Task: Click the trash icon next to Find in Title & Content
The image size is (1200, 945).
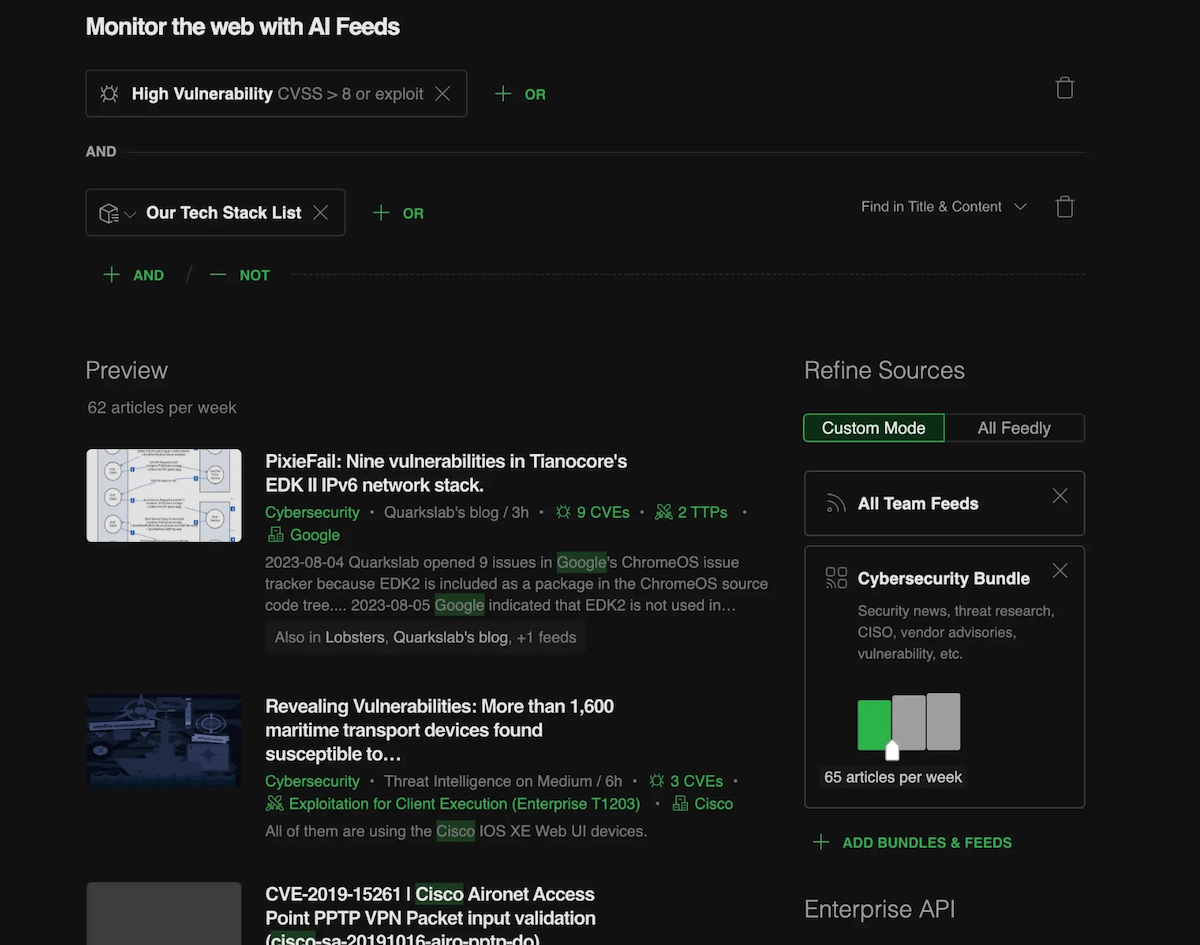Action: pyautogui.click(x=1064, y=206)
